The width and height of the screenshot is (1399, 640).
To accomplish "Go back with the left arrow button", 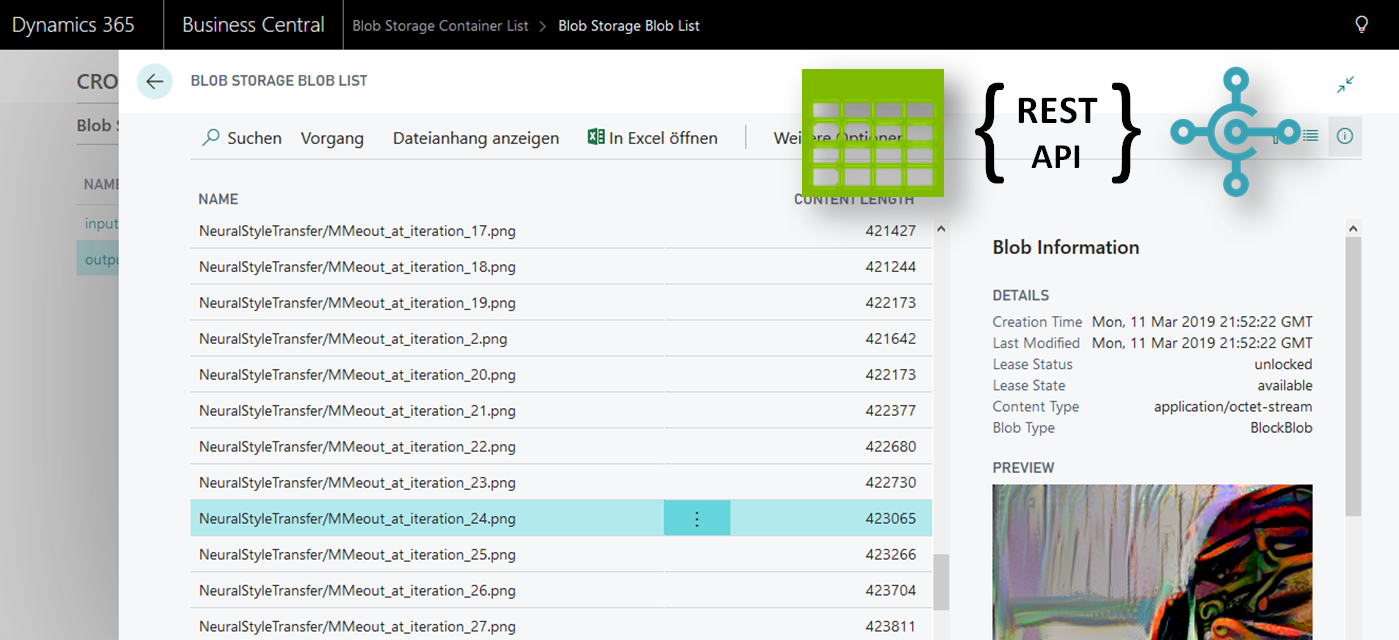I will pos(154,81).
